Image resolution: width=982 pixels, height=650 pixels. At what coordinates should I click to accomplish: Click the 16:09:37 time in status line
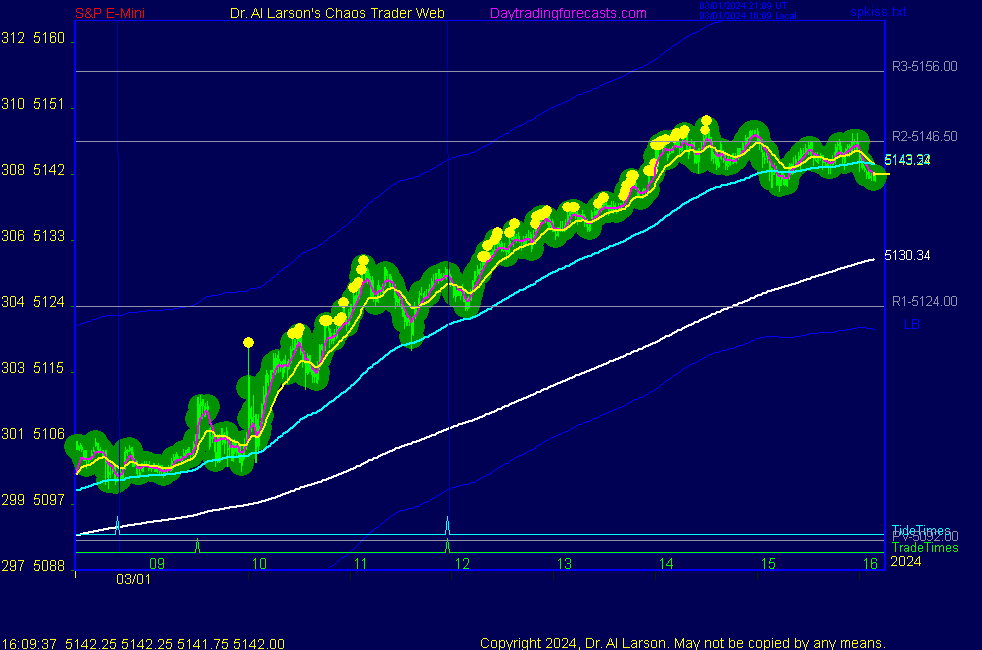pyautogui.click(x=29, y=644)
